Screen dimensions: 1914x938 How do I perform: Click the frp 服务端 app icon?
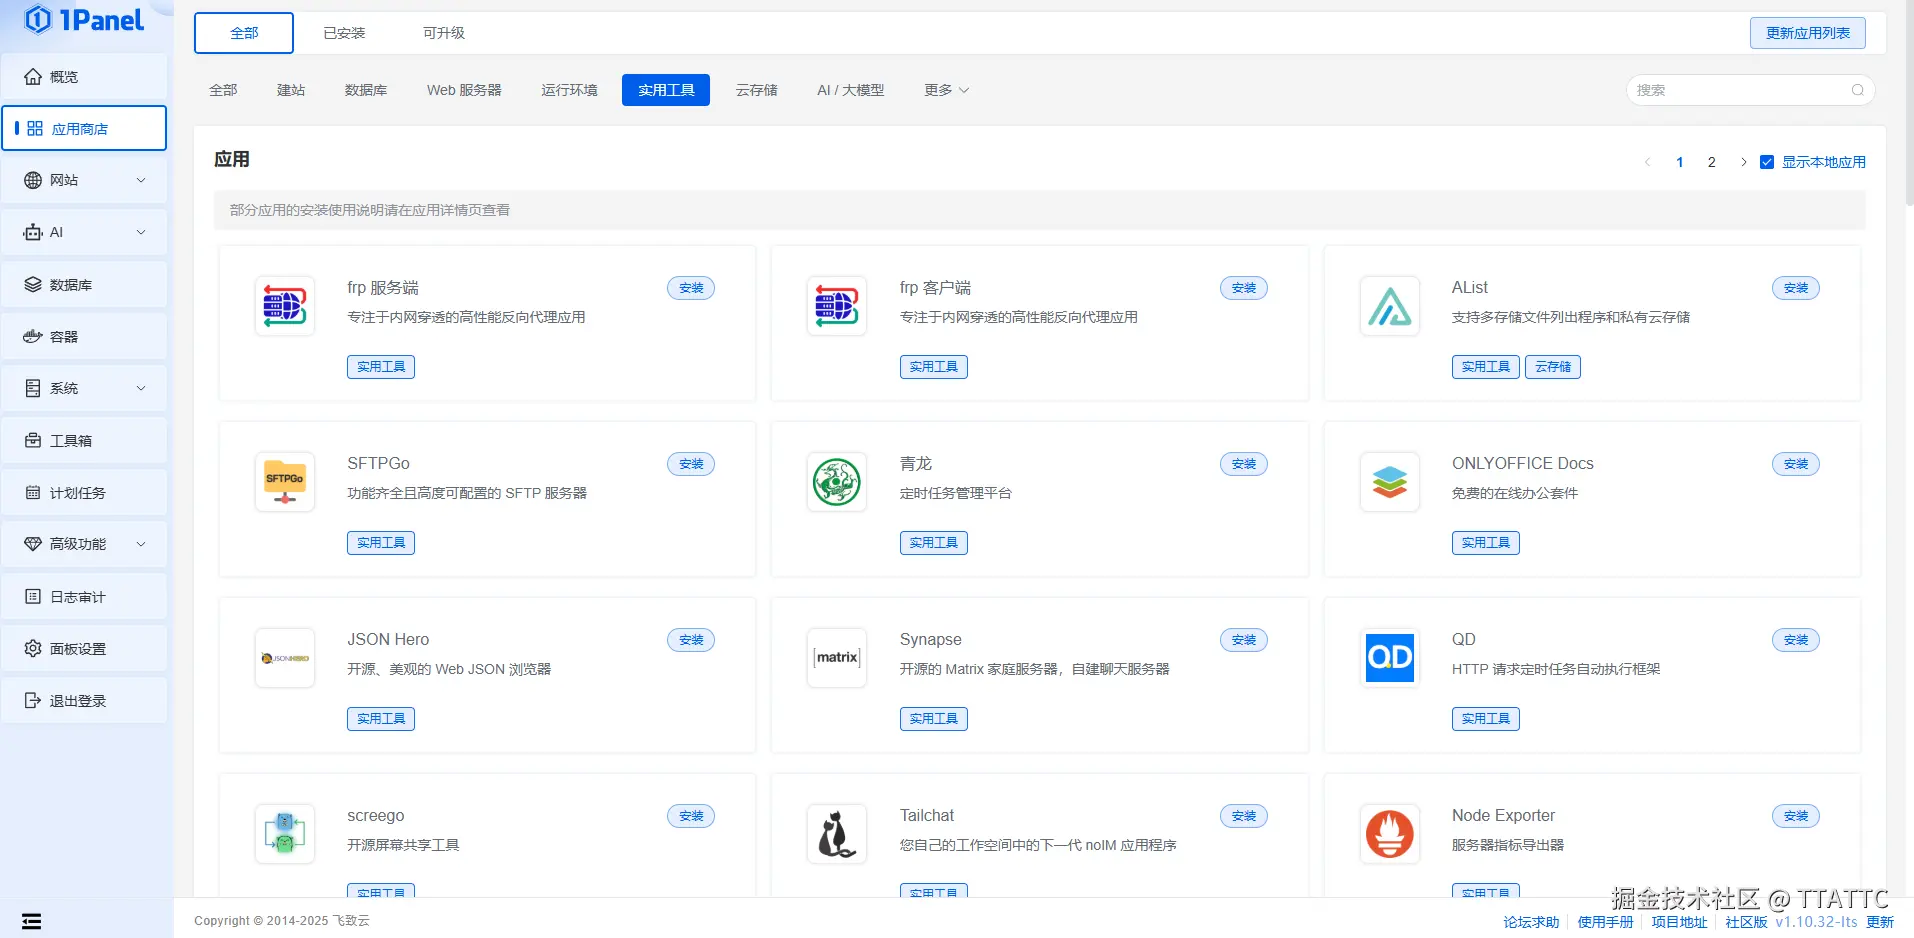(285, 306)
